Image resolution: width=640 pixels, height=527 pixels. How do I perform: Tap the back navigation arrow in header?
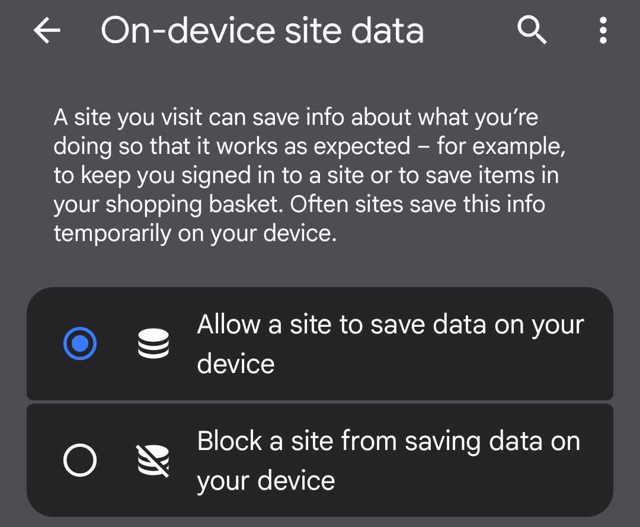pos(47,30)
